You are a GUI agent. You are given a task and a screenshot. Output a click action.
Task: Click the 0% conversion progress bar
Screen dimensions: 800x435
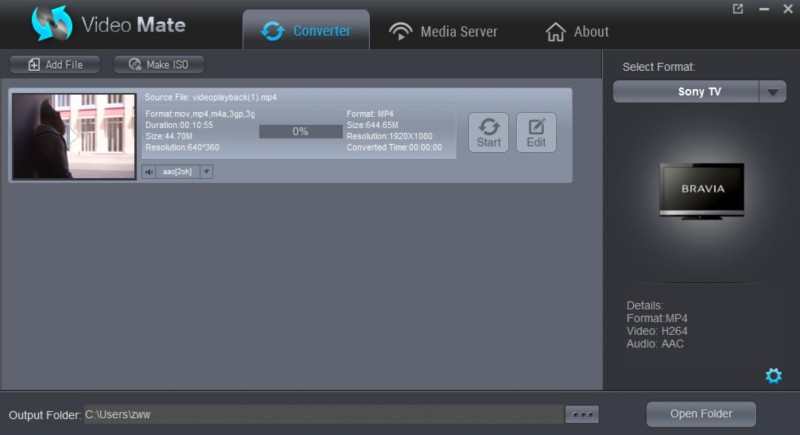pos(300,132)
